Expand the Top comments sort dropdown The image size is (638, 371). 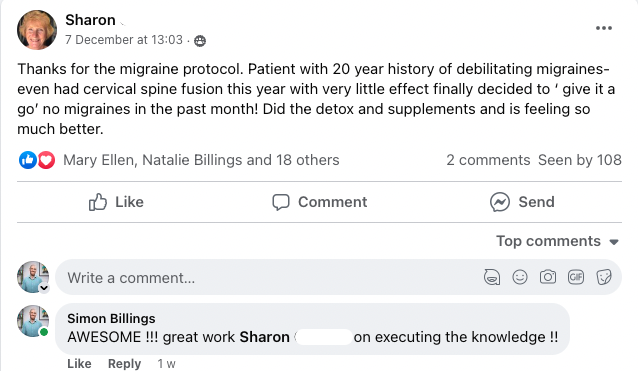click(x=557, y=241)
